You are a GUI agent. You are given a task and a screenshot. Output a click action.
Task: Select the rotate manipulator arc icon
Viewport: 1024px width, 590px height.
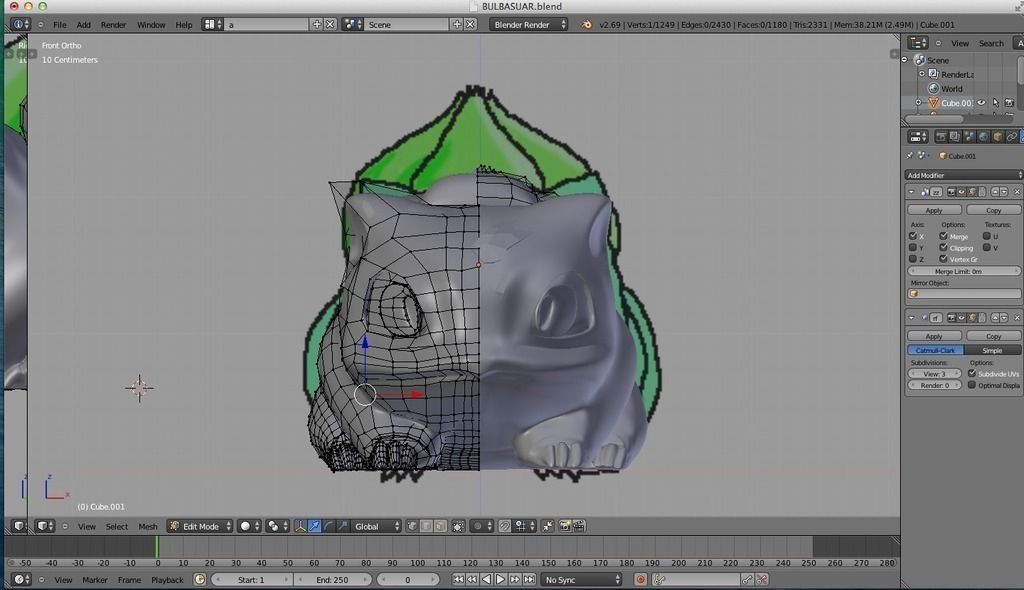coord(328,526)
